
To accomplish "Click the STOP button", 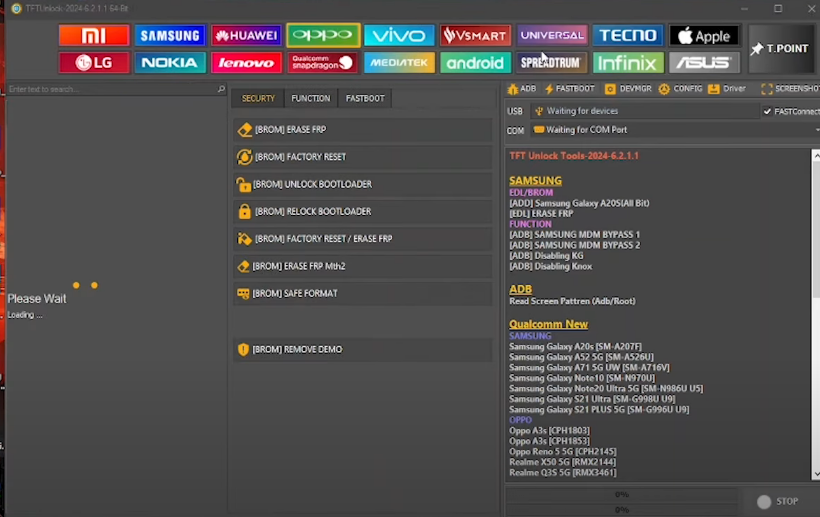I will point(778,501).
